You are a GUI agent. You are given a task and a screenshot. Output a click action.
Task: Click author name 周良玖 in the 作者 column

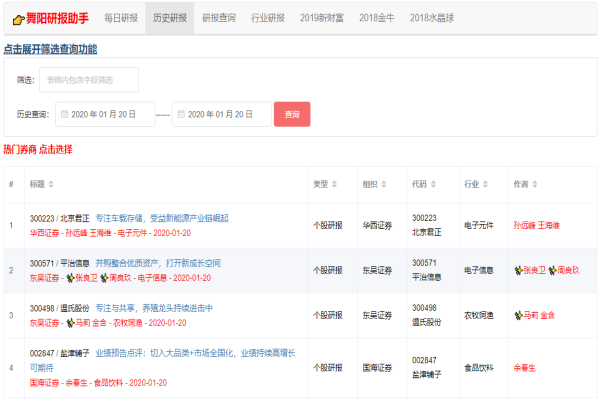point(568,271)
